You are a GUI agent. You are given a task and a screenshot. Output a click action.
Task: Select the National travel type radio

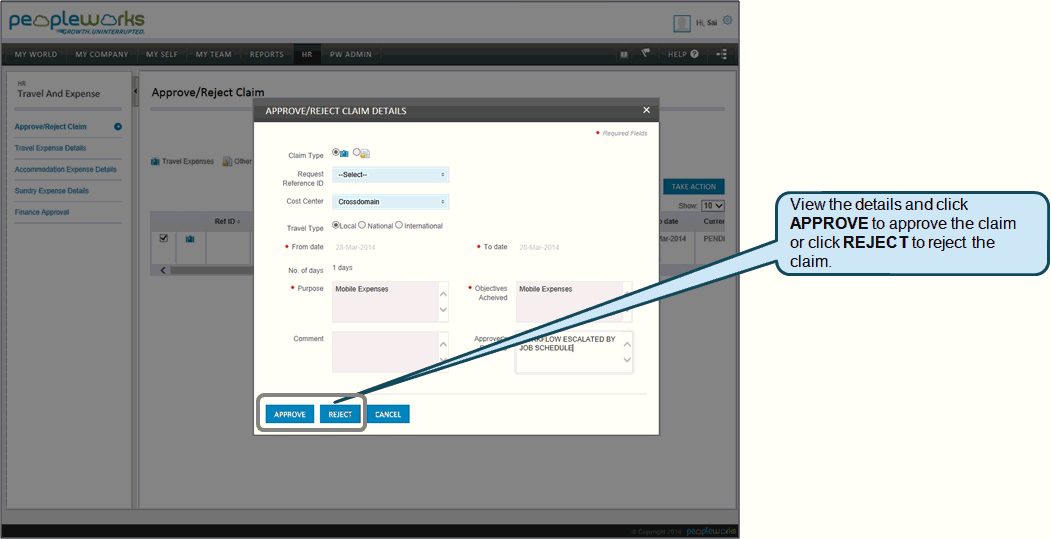pos(362,225)
